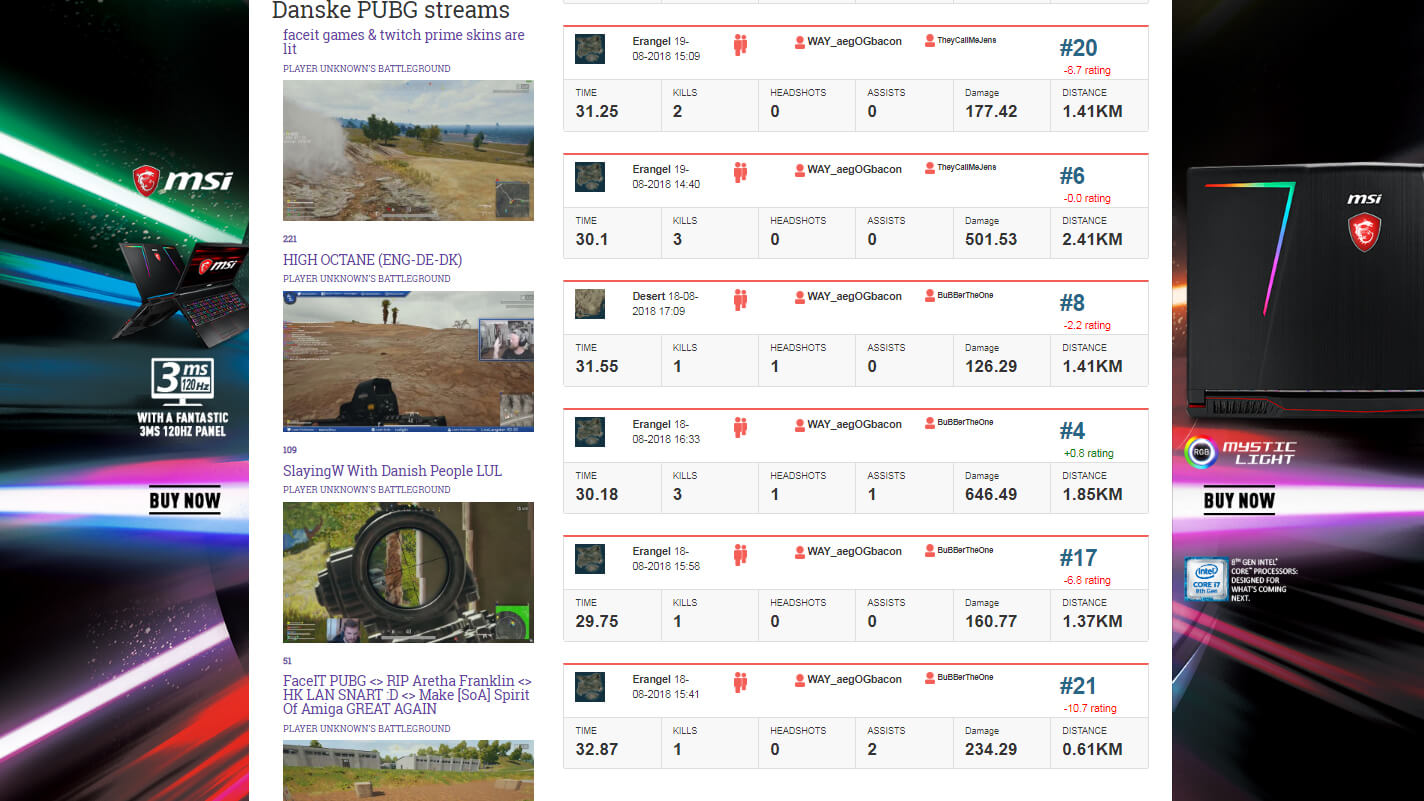The image size is (1424, 801).
Task: Click BuBBerTheOne name in the #4 match
Action: pos(965,423)
